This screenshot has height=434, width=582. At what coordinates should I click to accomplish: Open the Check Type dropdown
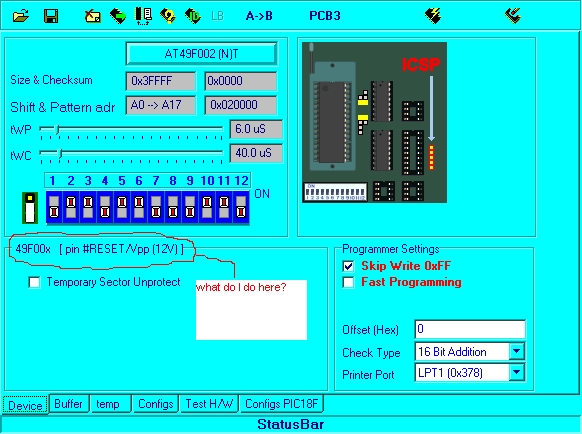tap(516, 351)
